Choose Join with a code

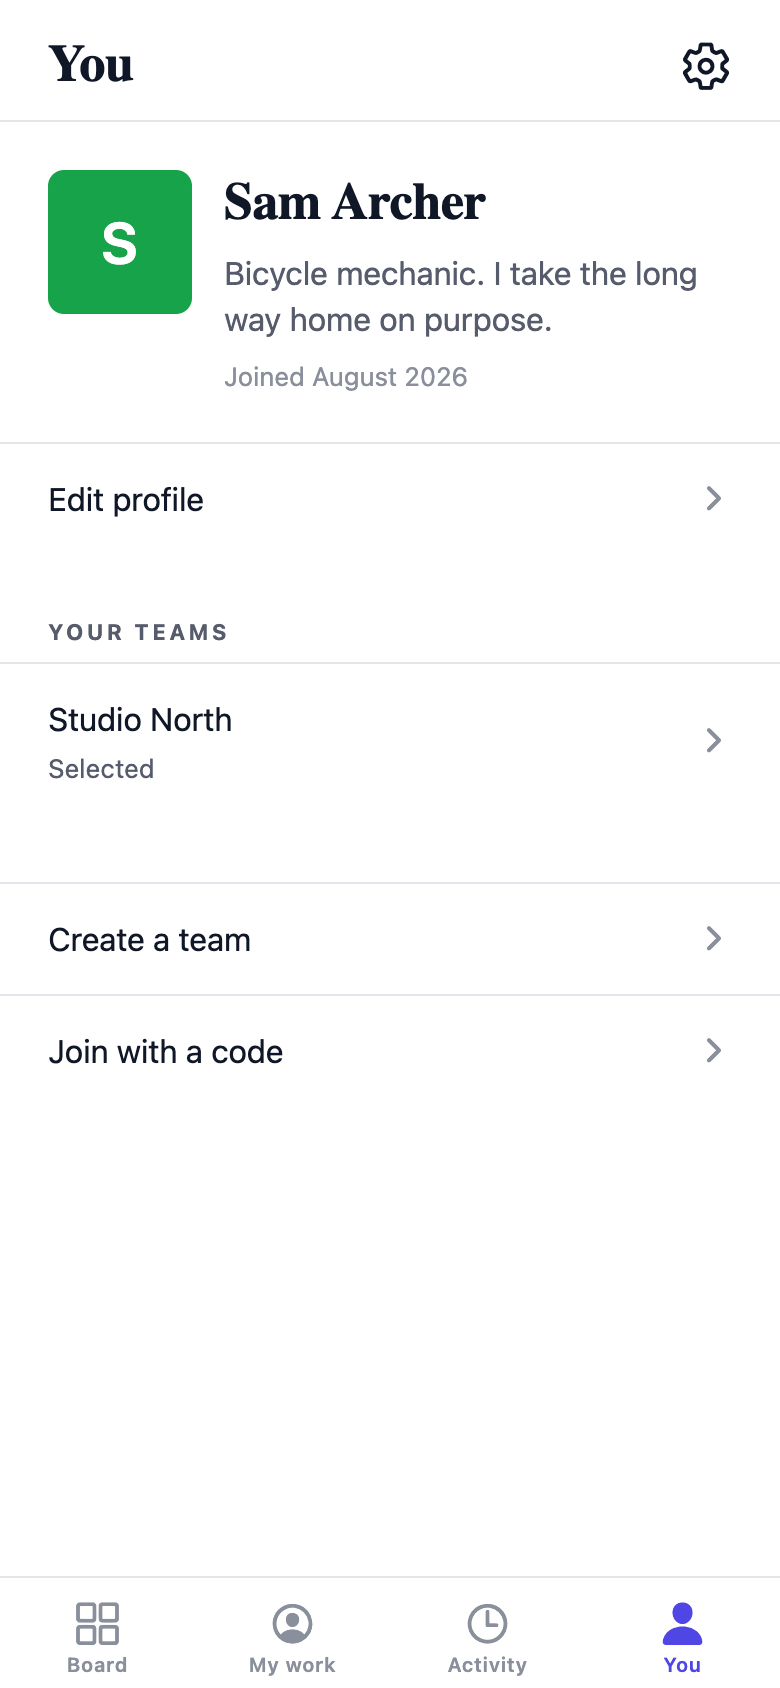click(x=390, y=1051)
